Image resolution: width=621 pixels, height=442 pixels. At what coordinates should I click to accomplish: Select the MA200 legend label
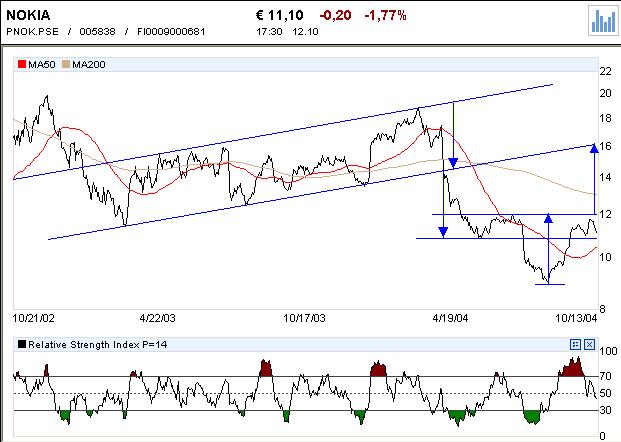[89, 65]
